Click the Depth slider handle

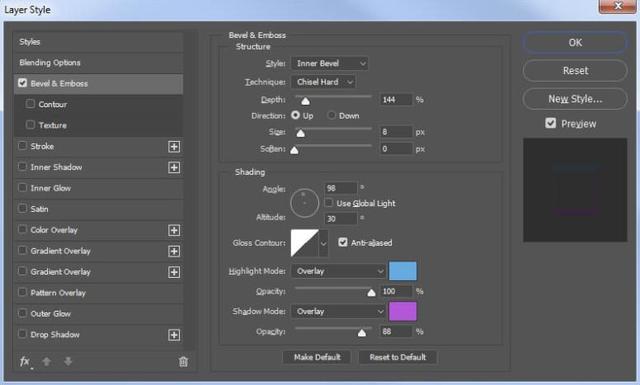click(x=305, y=101)
